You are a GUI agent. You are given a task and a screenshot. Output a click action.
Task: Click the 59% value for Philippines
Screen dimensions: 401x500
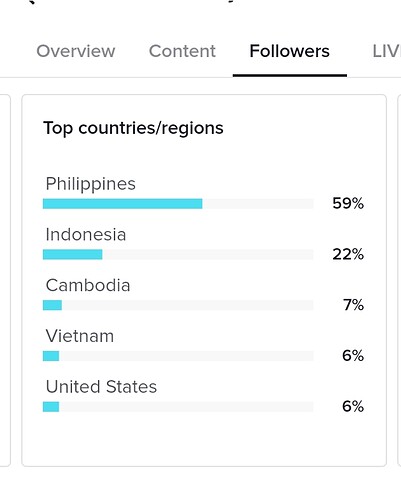(348, 203)
